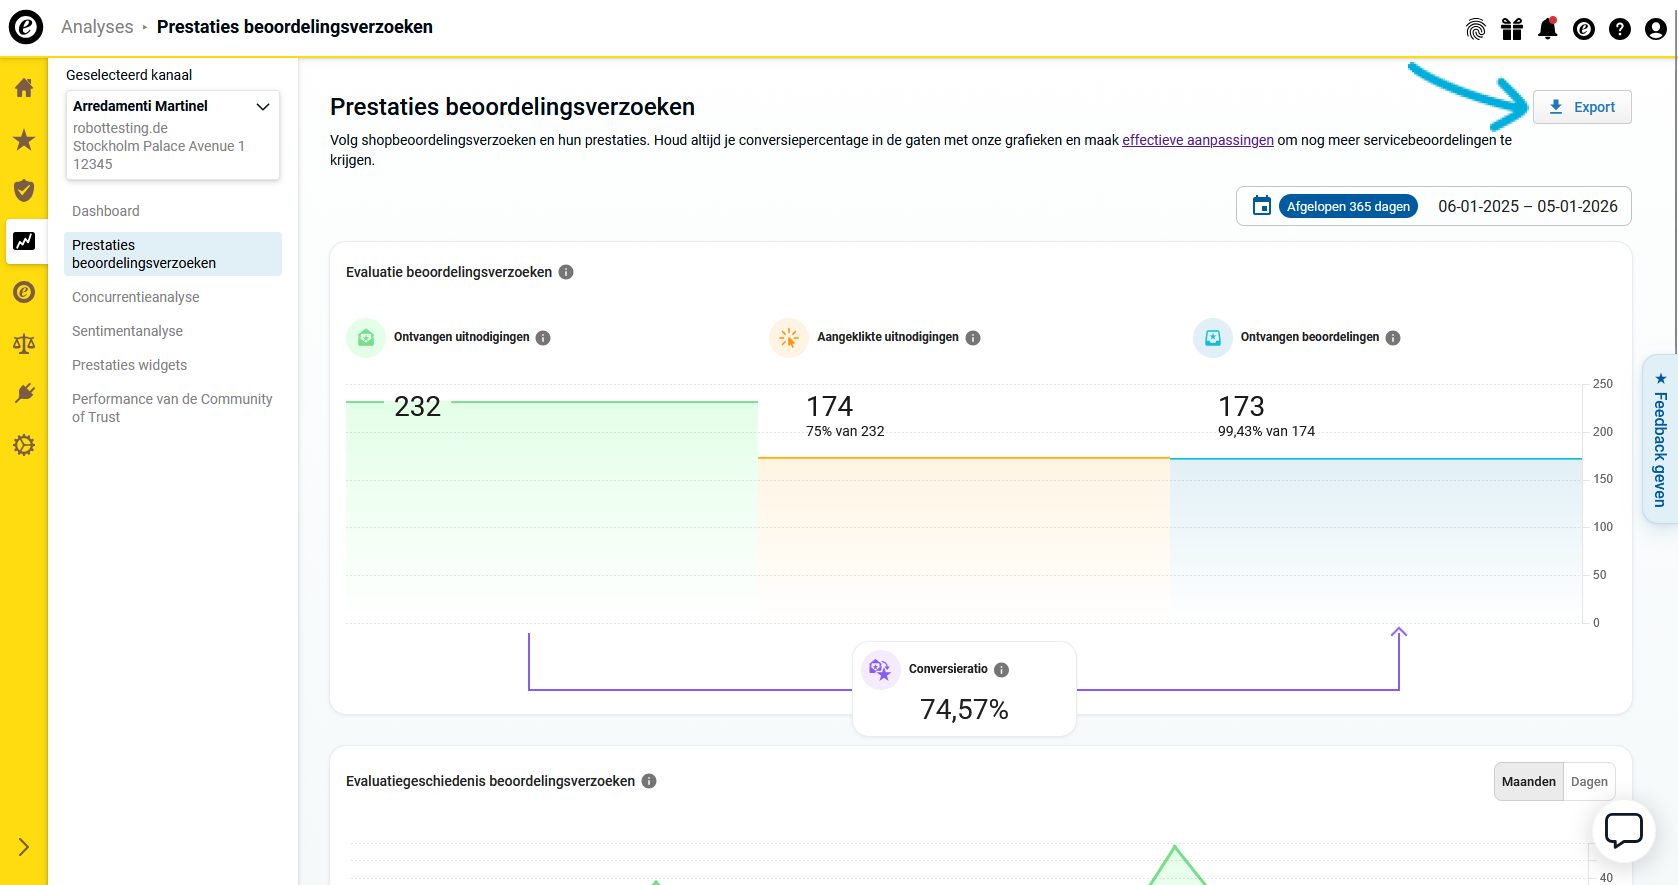Image resolution: width=1678 pixels, height=885 pixels.
Task: Click the plug integrations sidebar icon
Action: pos(24,394)
